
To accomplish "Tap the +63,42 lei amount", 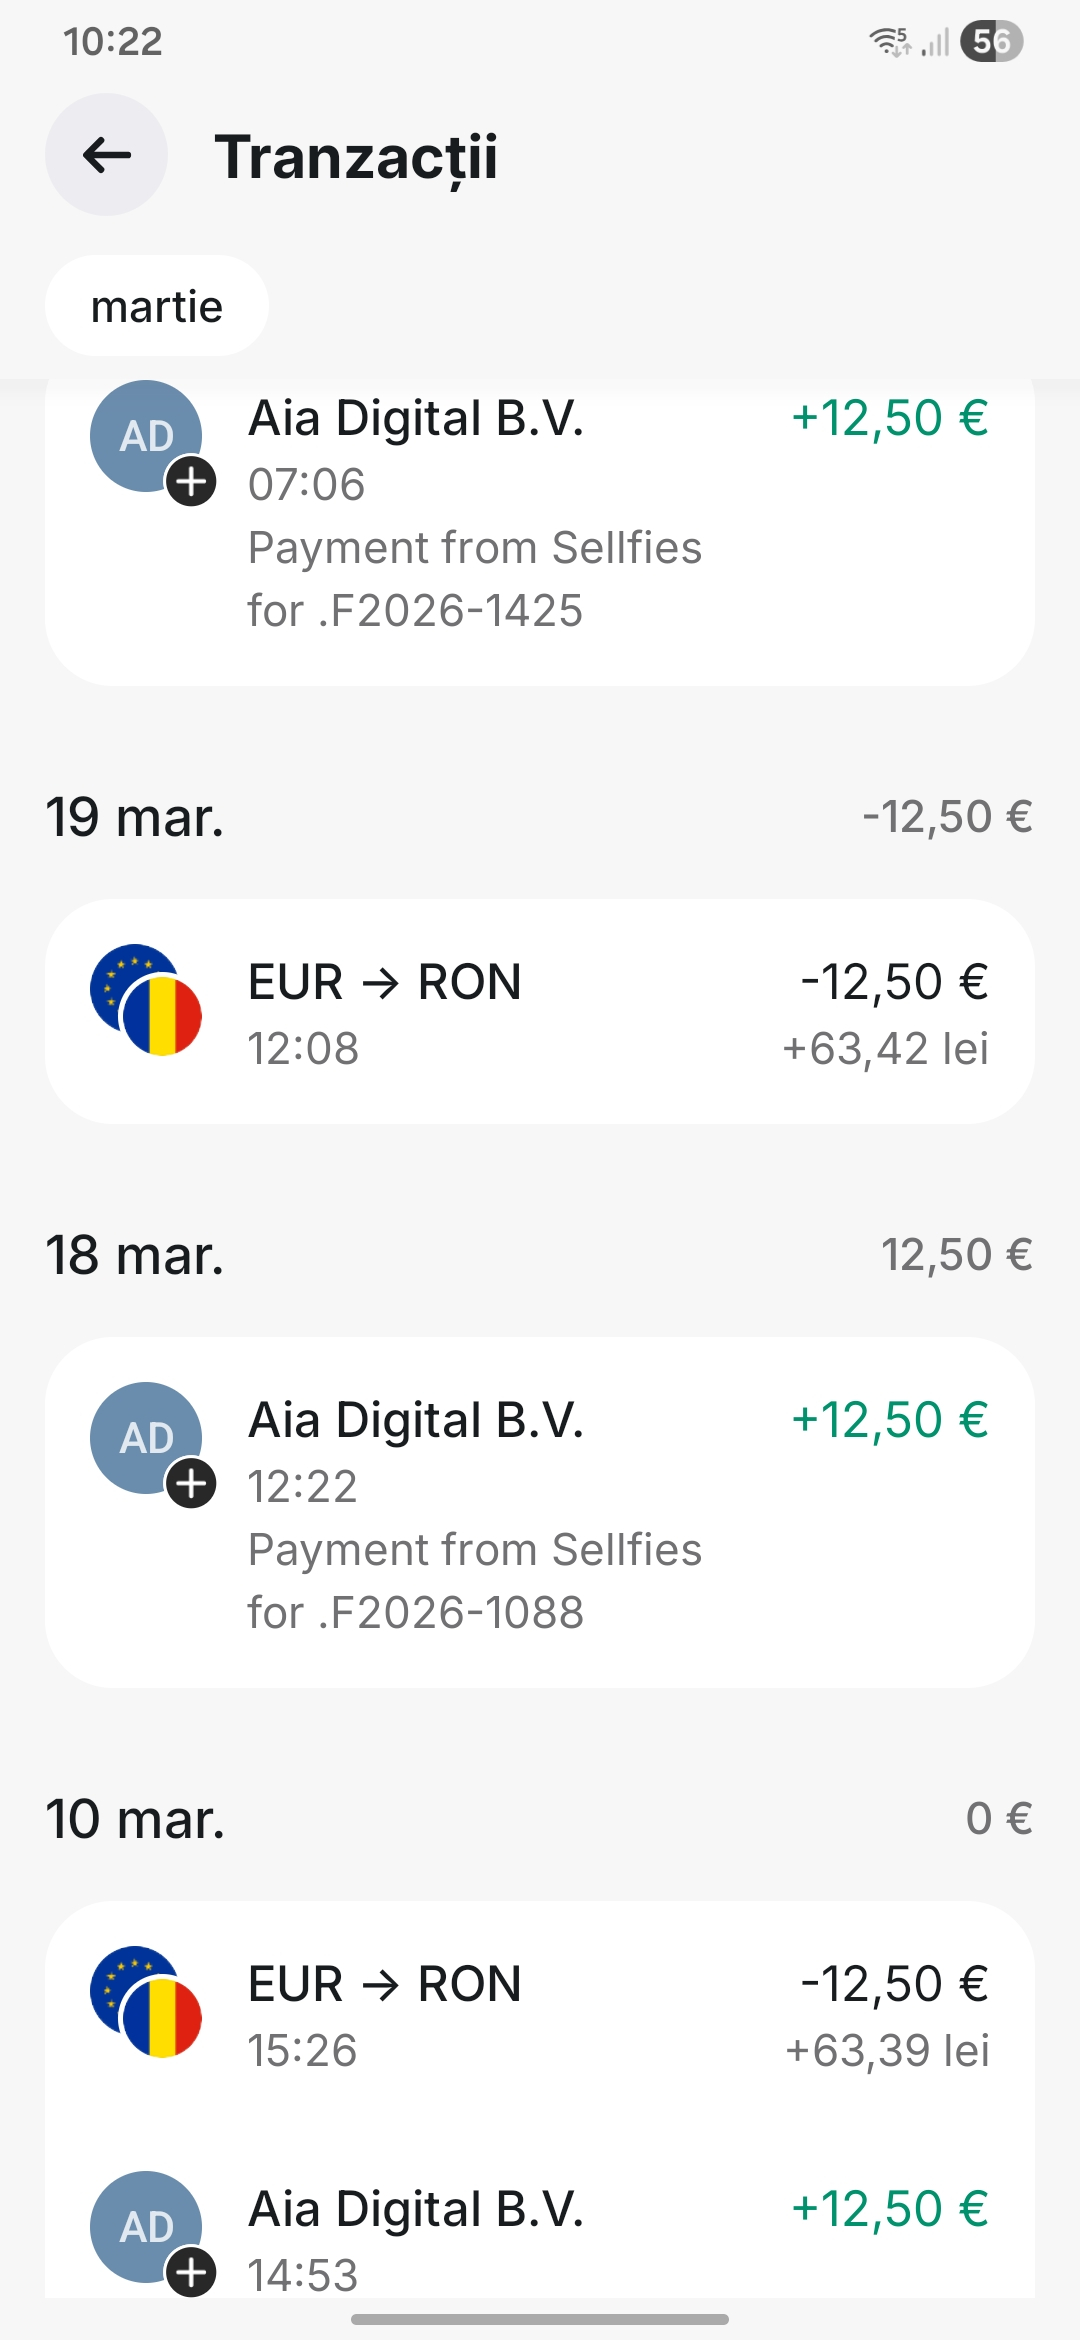I will click(886, 1049).
